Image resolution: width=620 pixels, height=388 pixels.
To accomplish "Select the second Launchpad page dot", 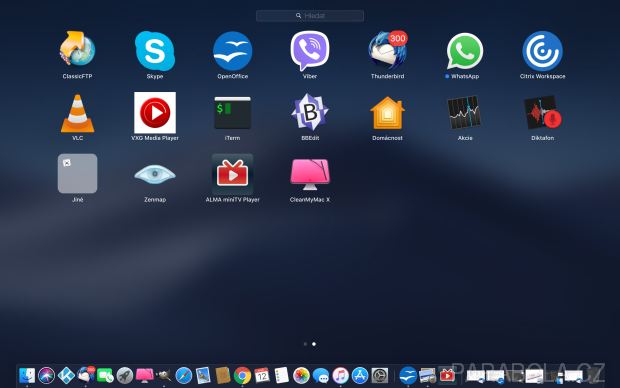I will pyautogui.click(x=314, y=344).
